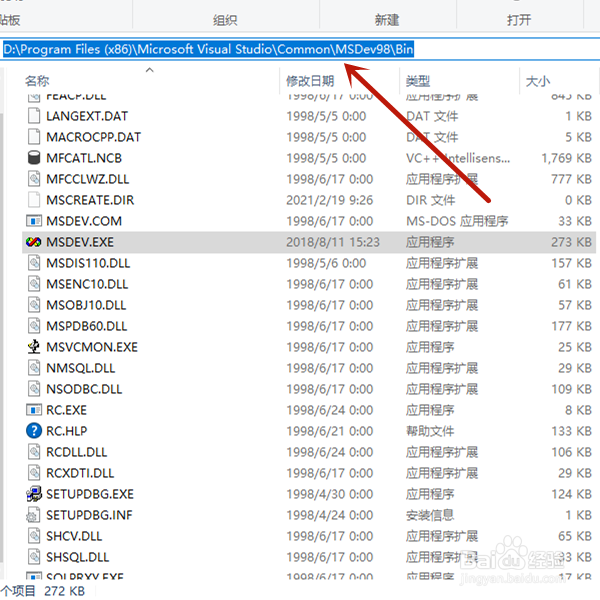Select the MSDEV.EXE Visual Studio icon

pyautogui.click(x=34, y=242)
